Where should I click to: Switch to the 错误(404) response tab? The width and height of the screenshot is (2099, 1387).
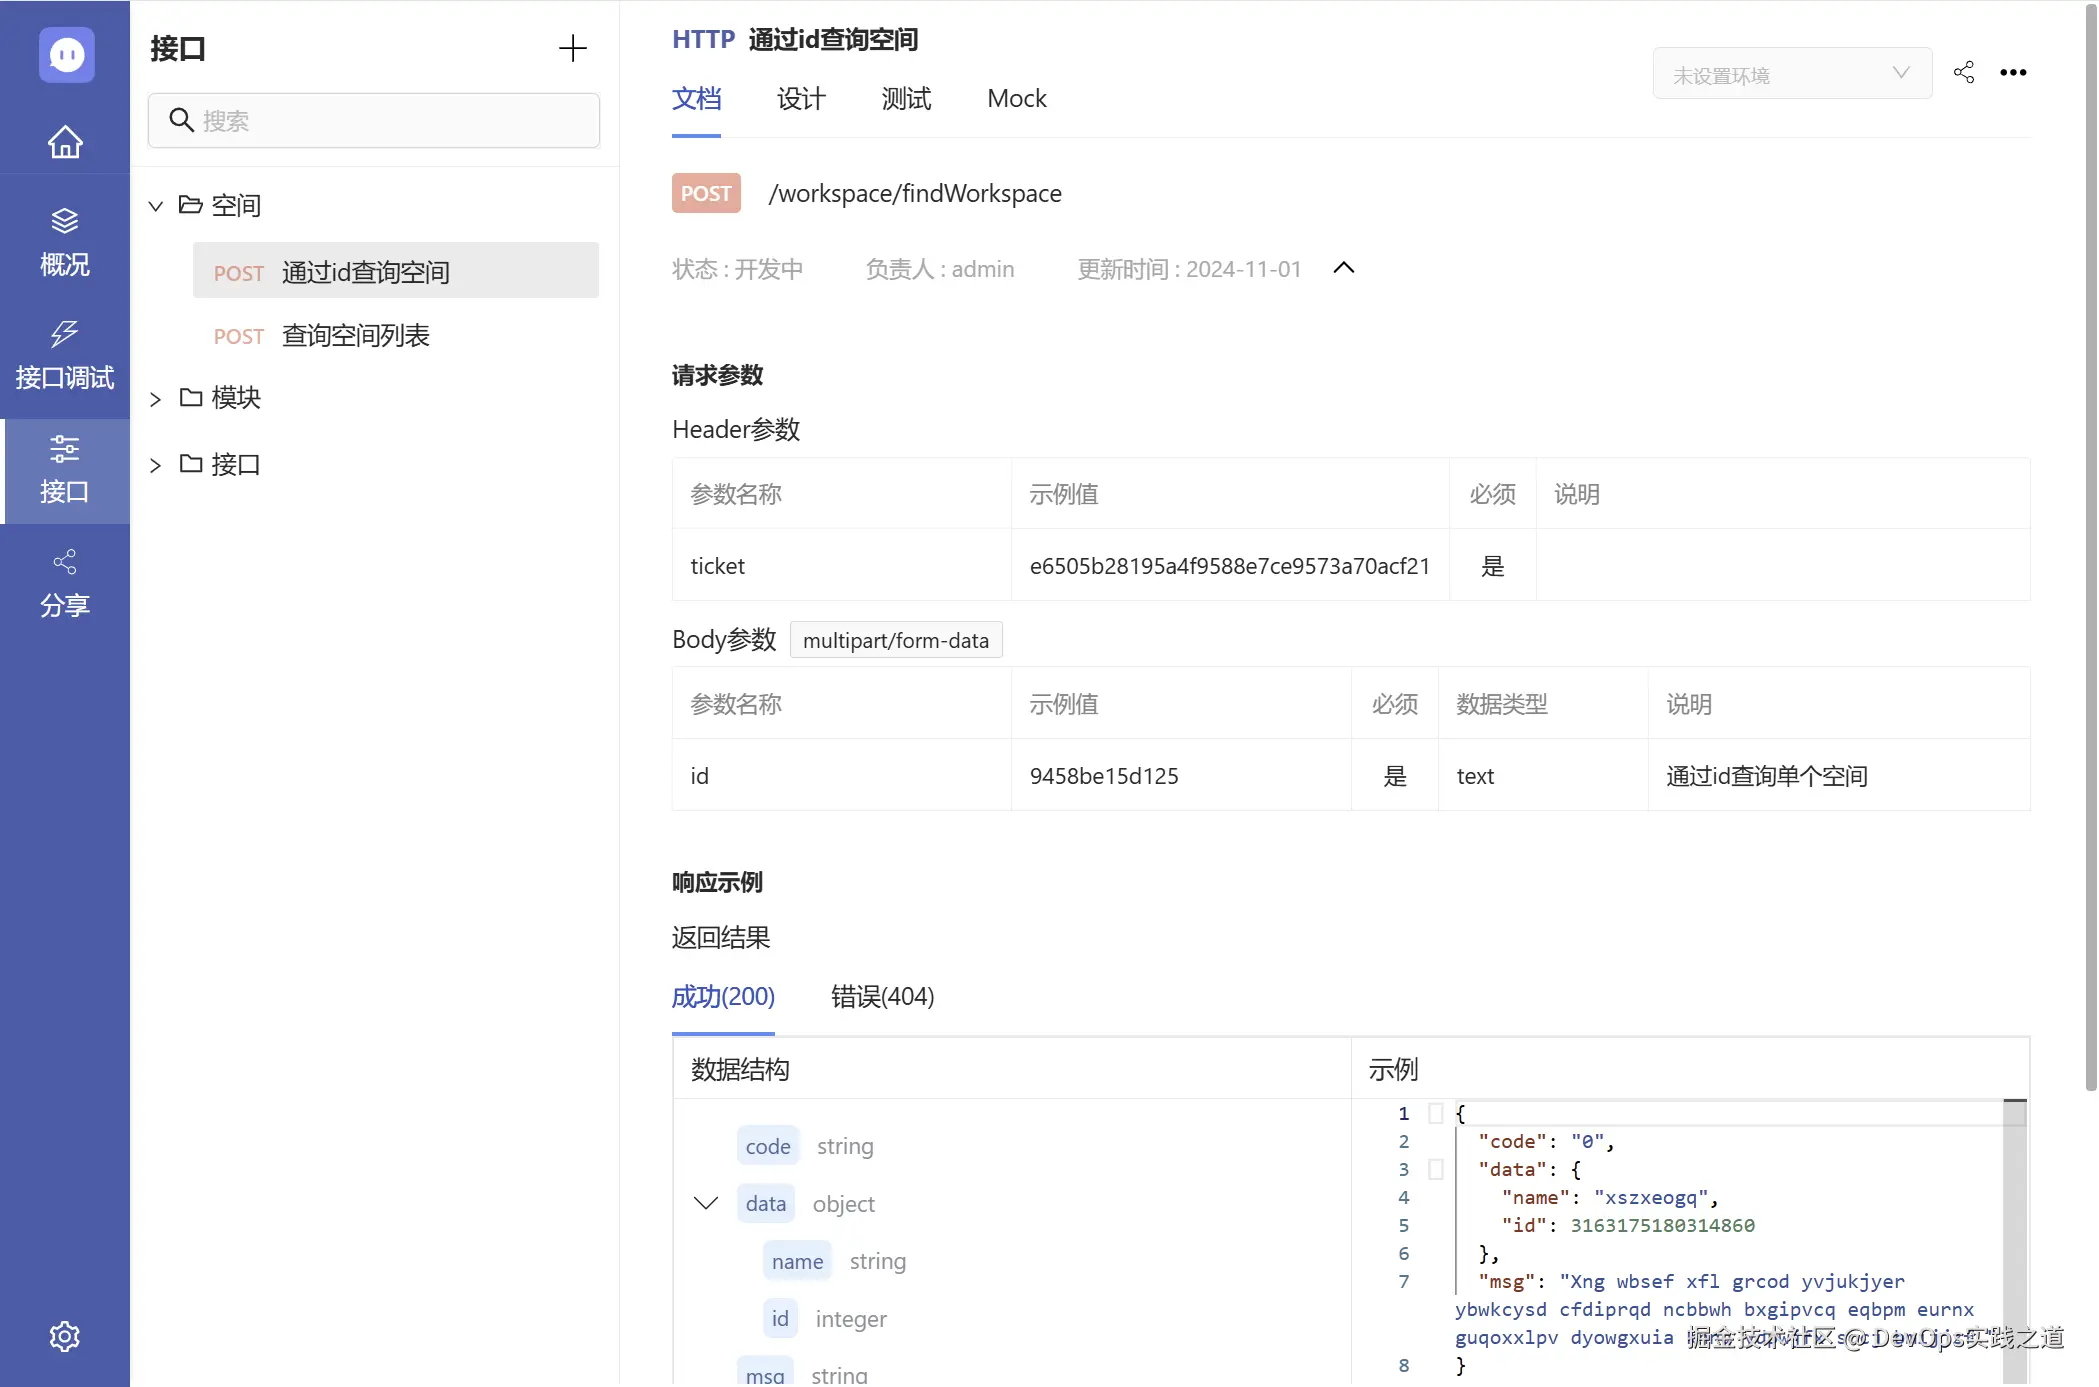(x=881, y=997)
